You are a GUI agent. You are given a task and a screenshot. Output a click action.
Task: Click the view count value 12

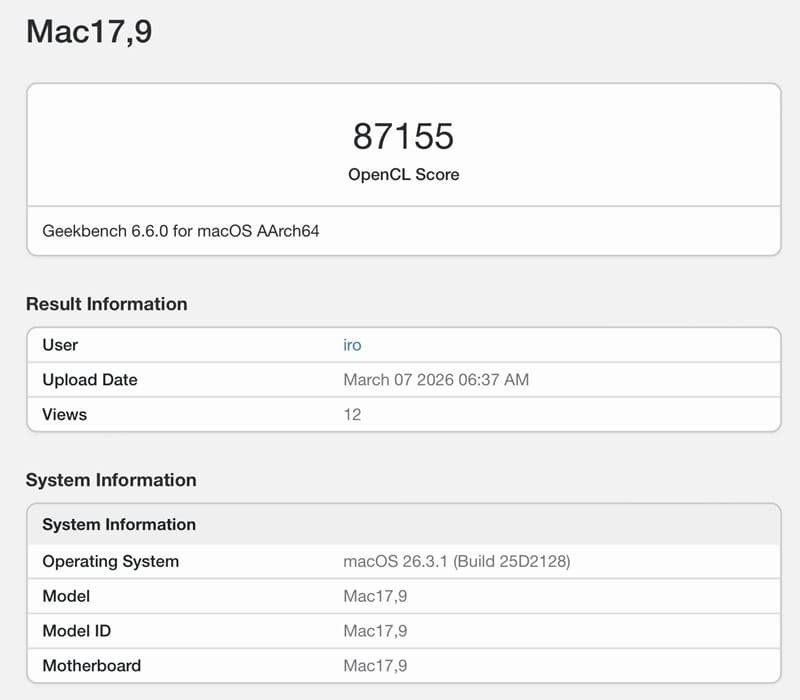click(x=352, y=414)
